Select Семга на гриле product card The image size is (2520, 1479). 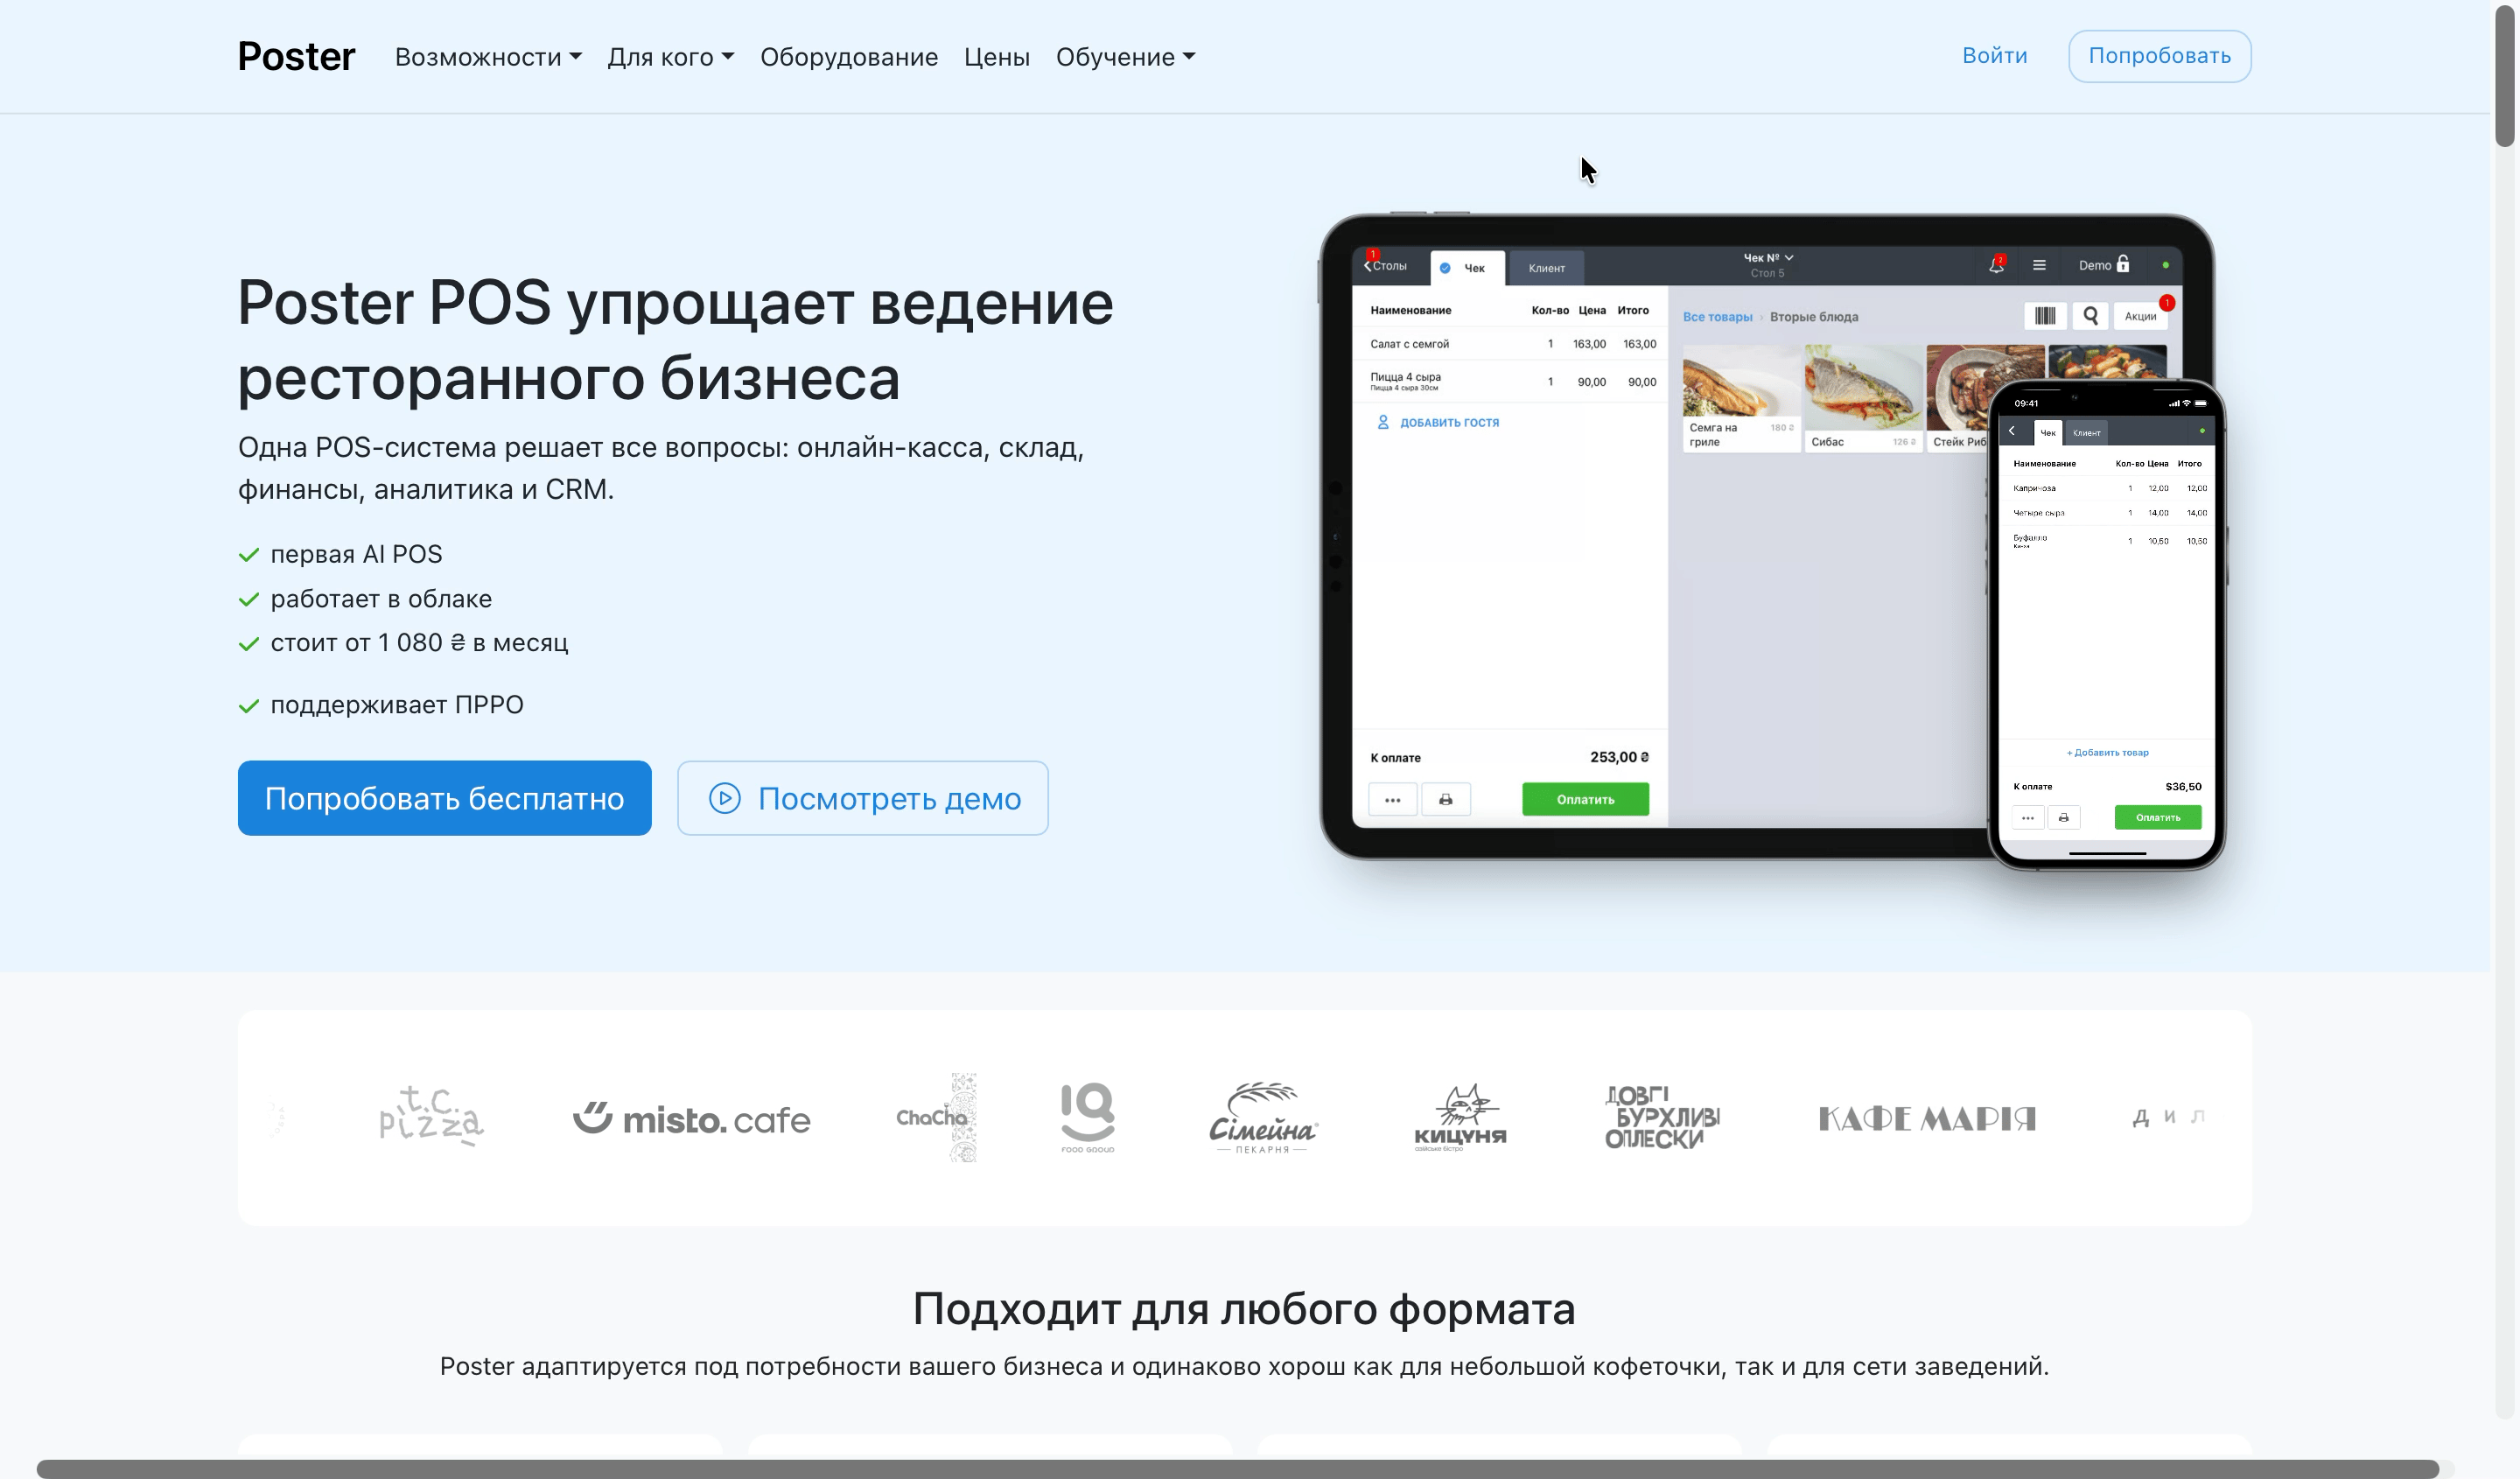1741,398
